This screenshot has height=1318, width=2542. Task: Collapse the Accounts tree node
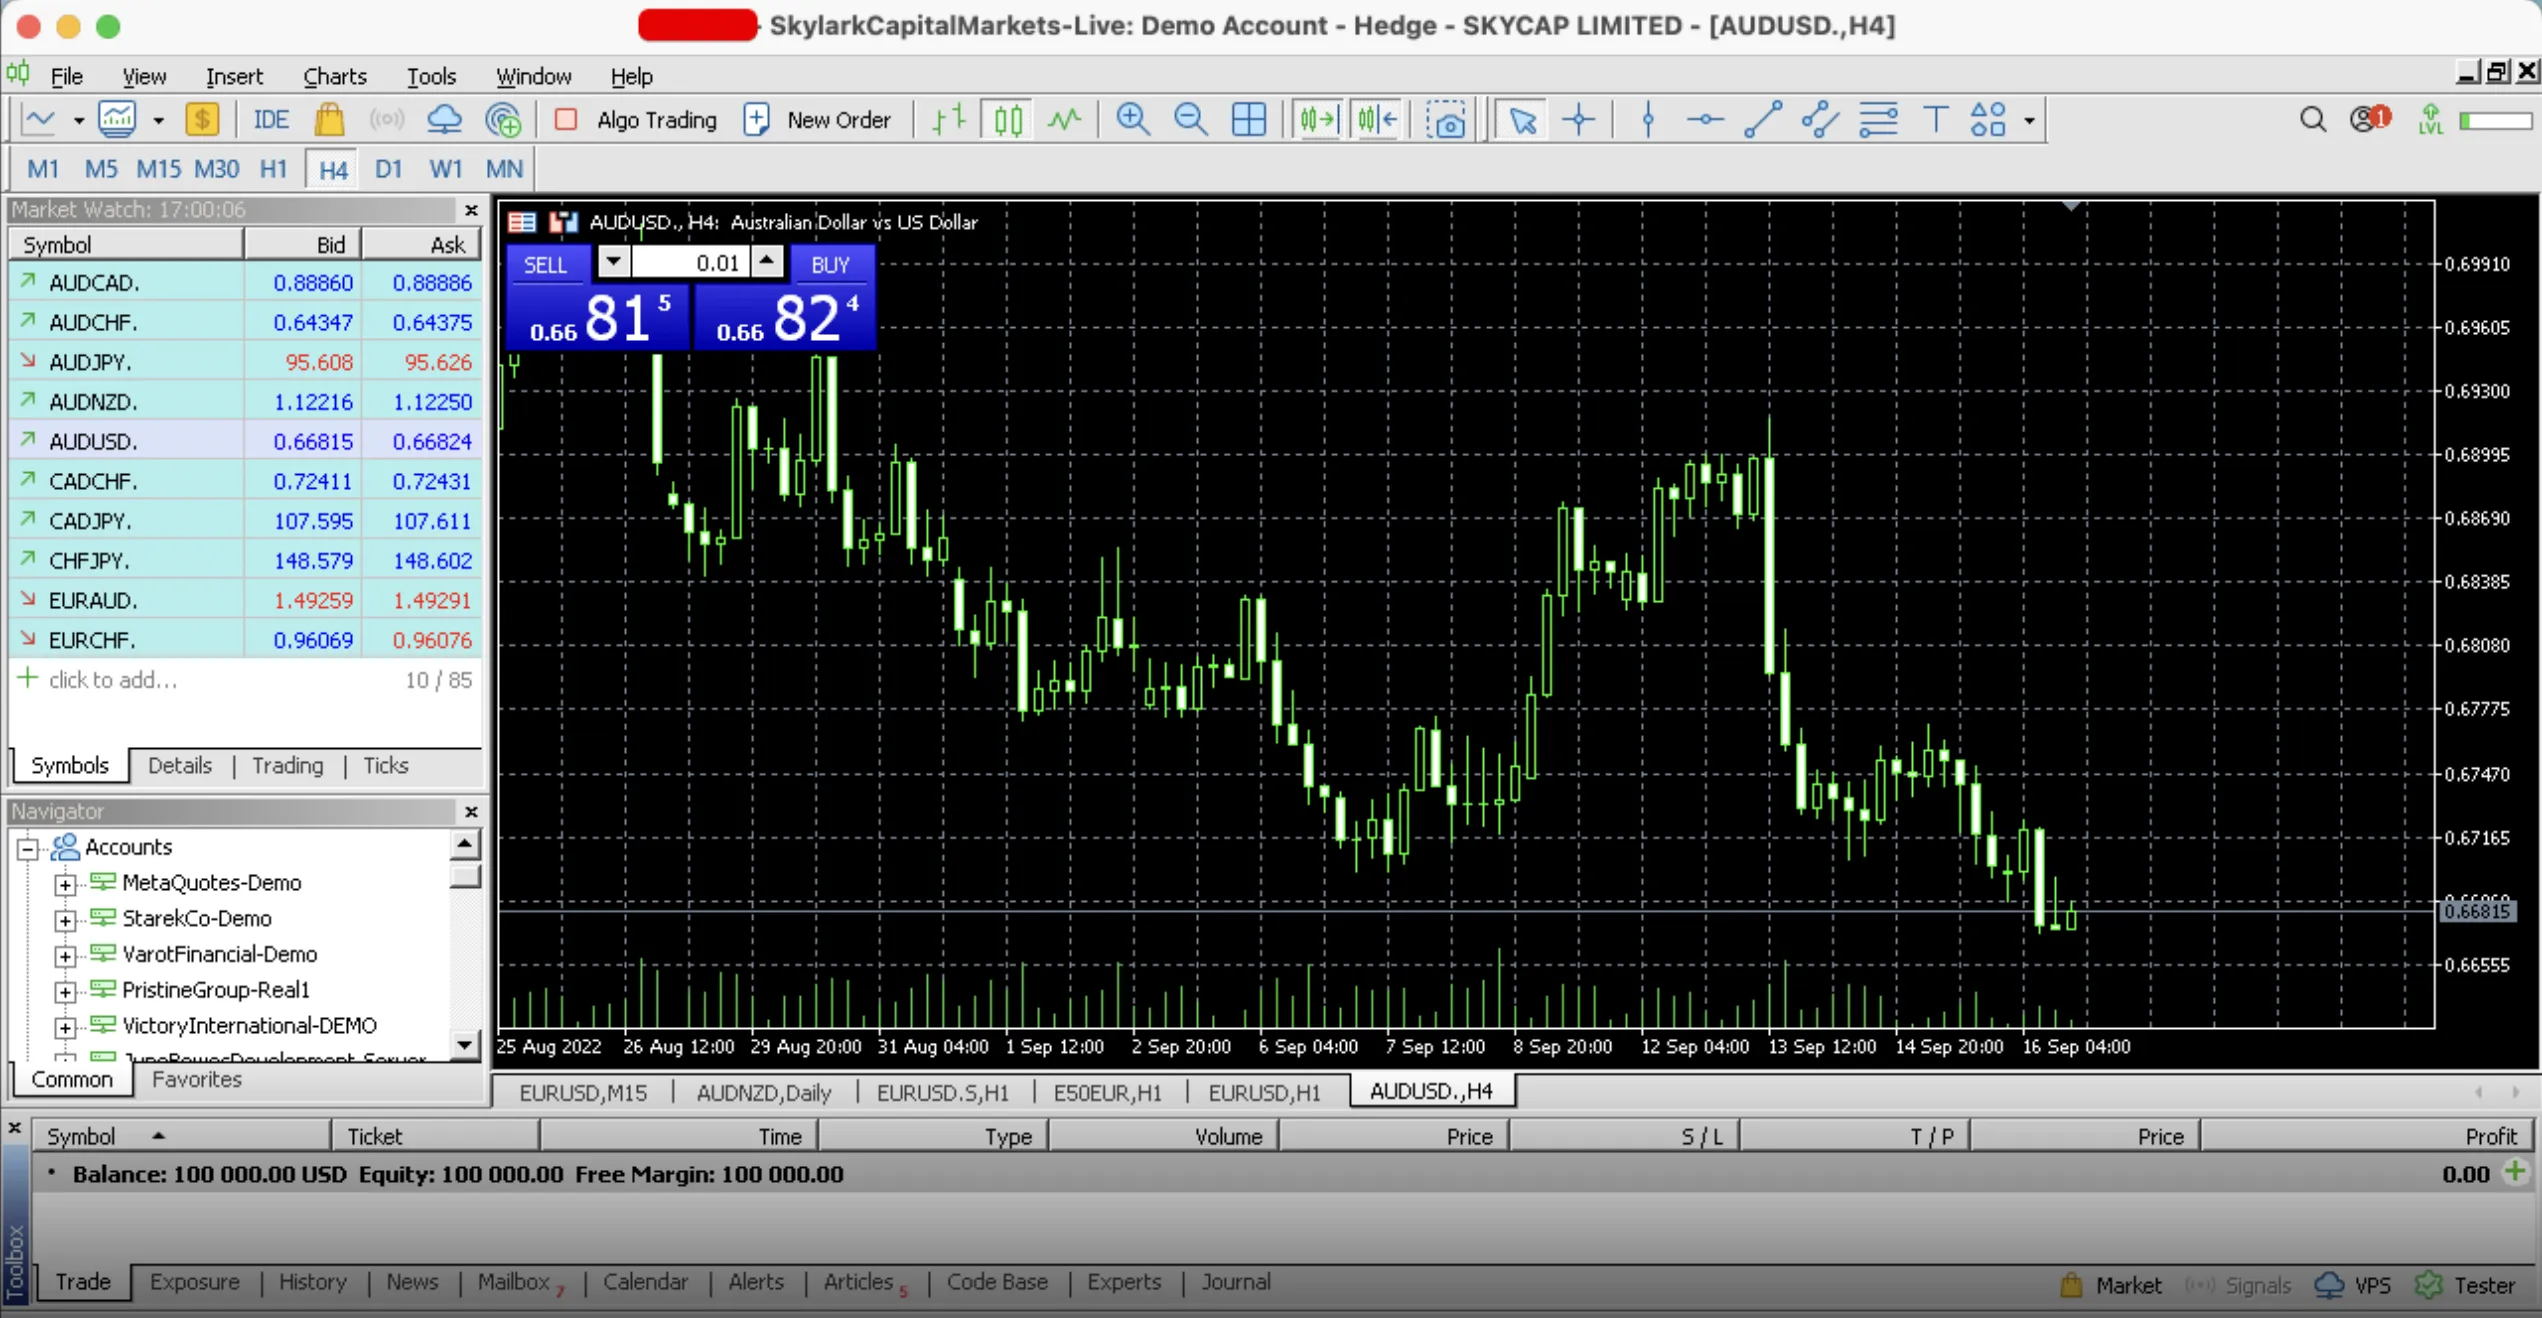click(x=28, y=848)
